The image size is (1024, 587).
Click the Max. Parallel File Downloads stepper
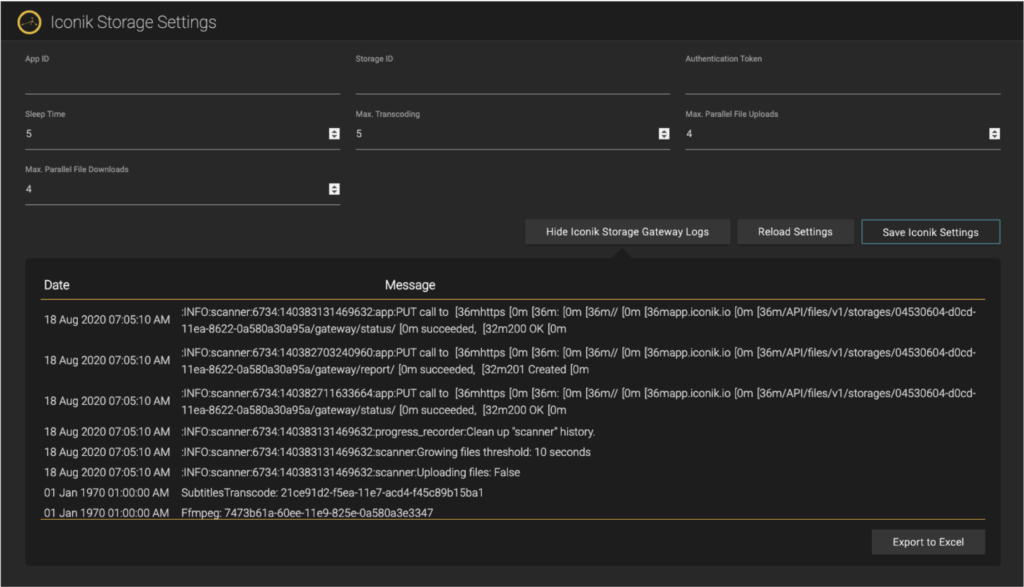pos(334,189)
